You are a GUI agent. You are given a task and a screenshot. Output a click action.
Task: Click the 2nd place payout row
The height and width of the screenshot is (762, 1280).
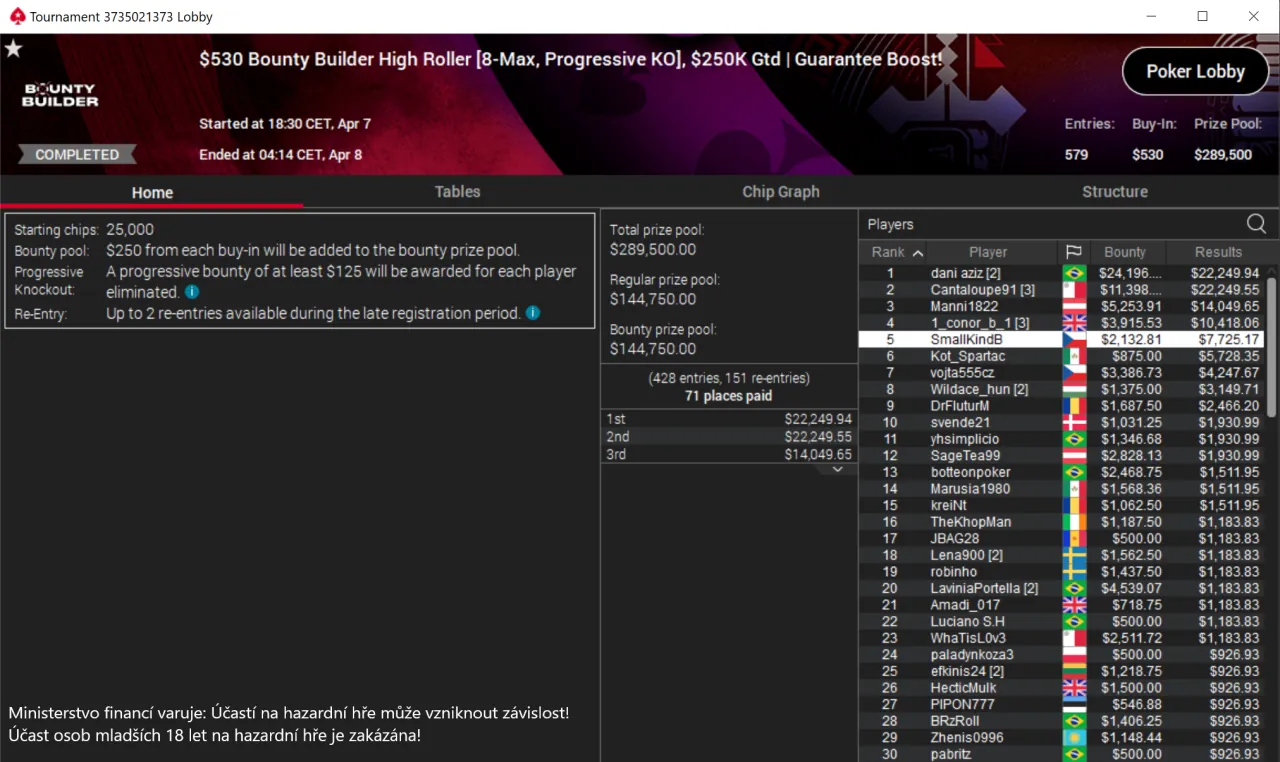pyautogui.click(x=729, y=437)
